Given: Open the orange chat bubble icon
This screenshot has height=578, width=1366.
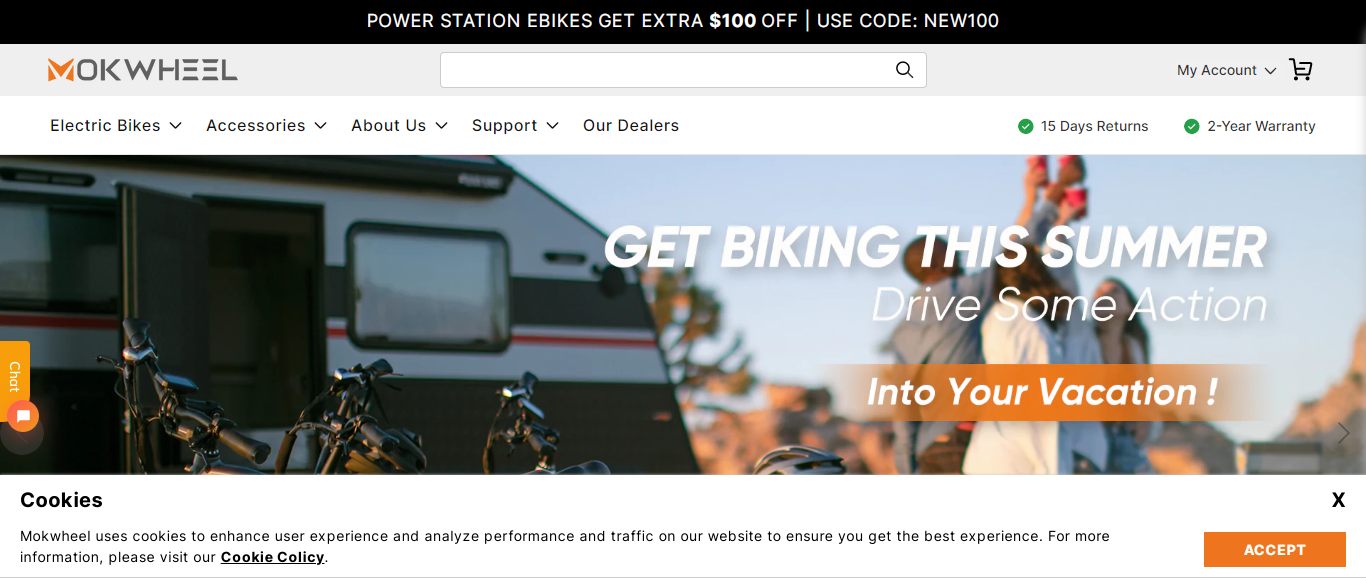Looking at the screenshot, I should [x=23, y=416].
